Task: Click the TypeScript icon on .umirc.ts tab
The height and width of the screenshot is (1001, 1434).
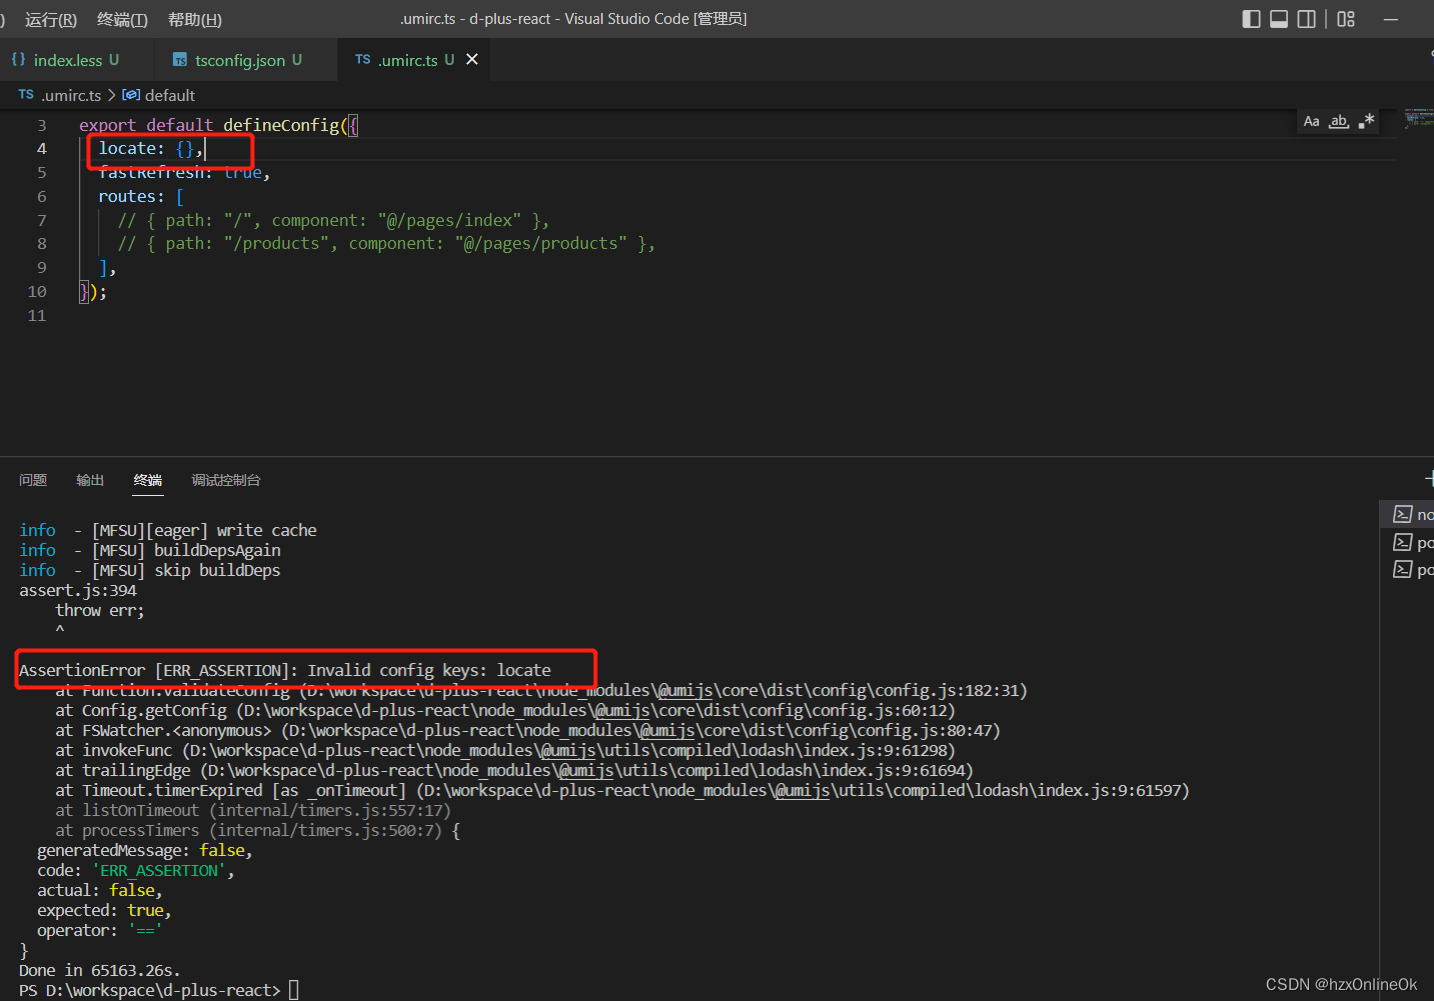Action: coord(362,59)
